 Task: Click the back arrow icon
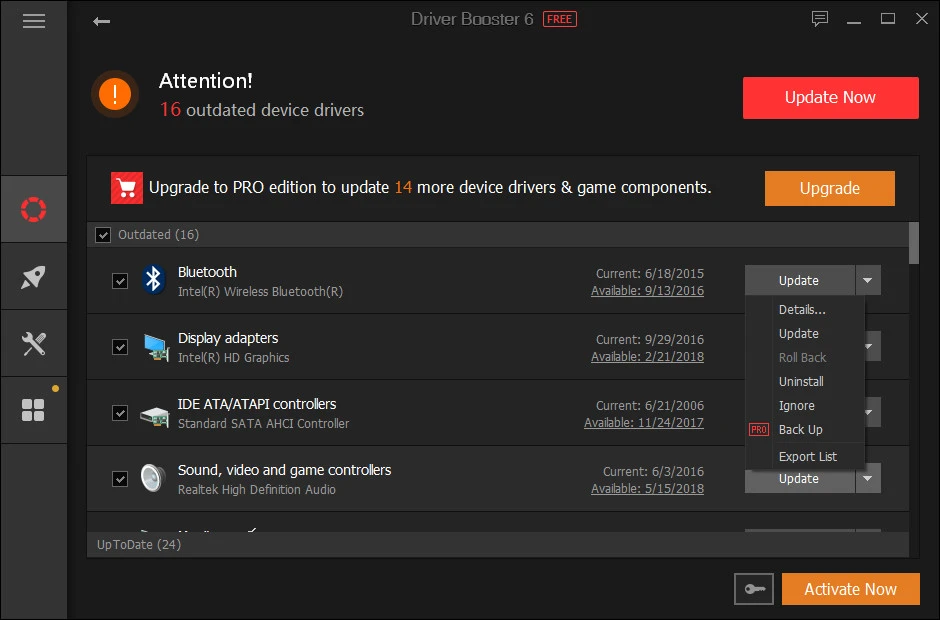tap(101, 21)
